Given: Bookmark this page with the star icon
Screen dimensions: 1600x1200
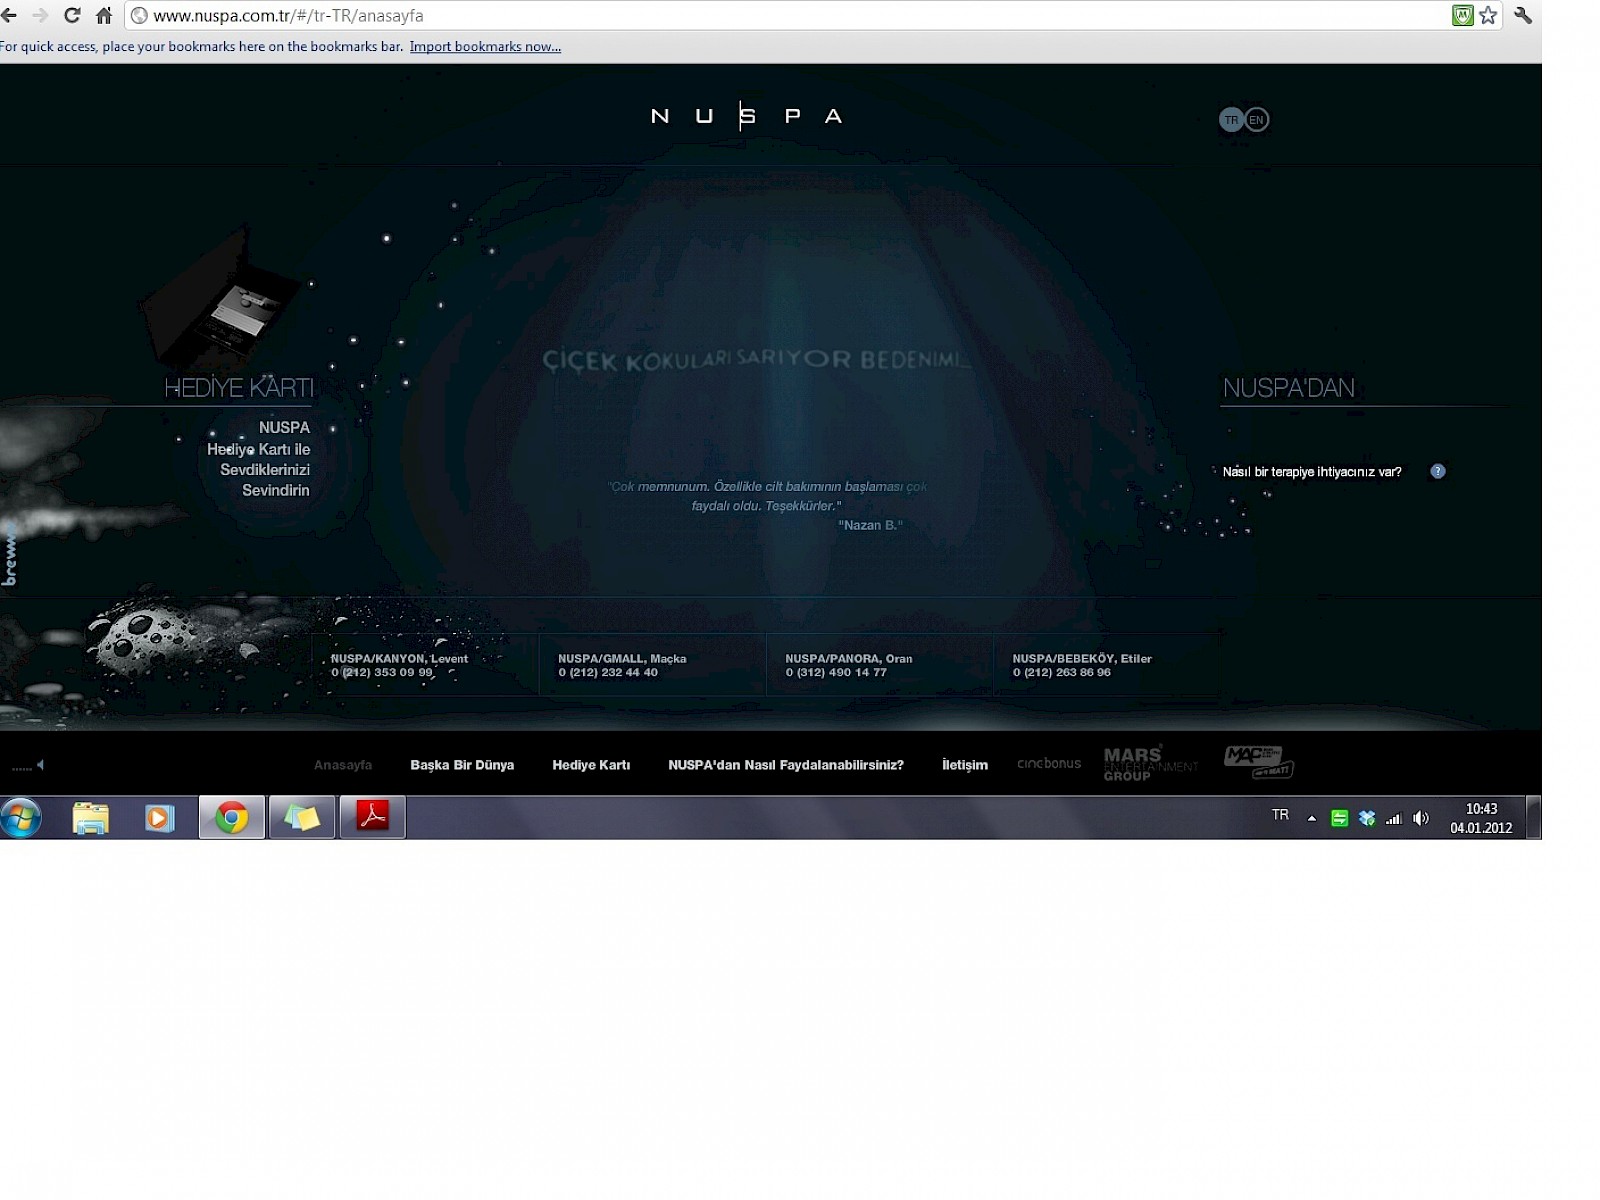Looking at the screenshot, I should 1488,16.
